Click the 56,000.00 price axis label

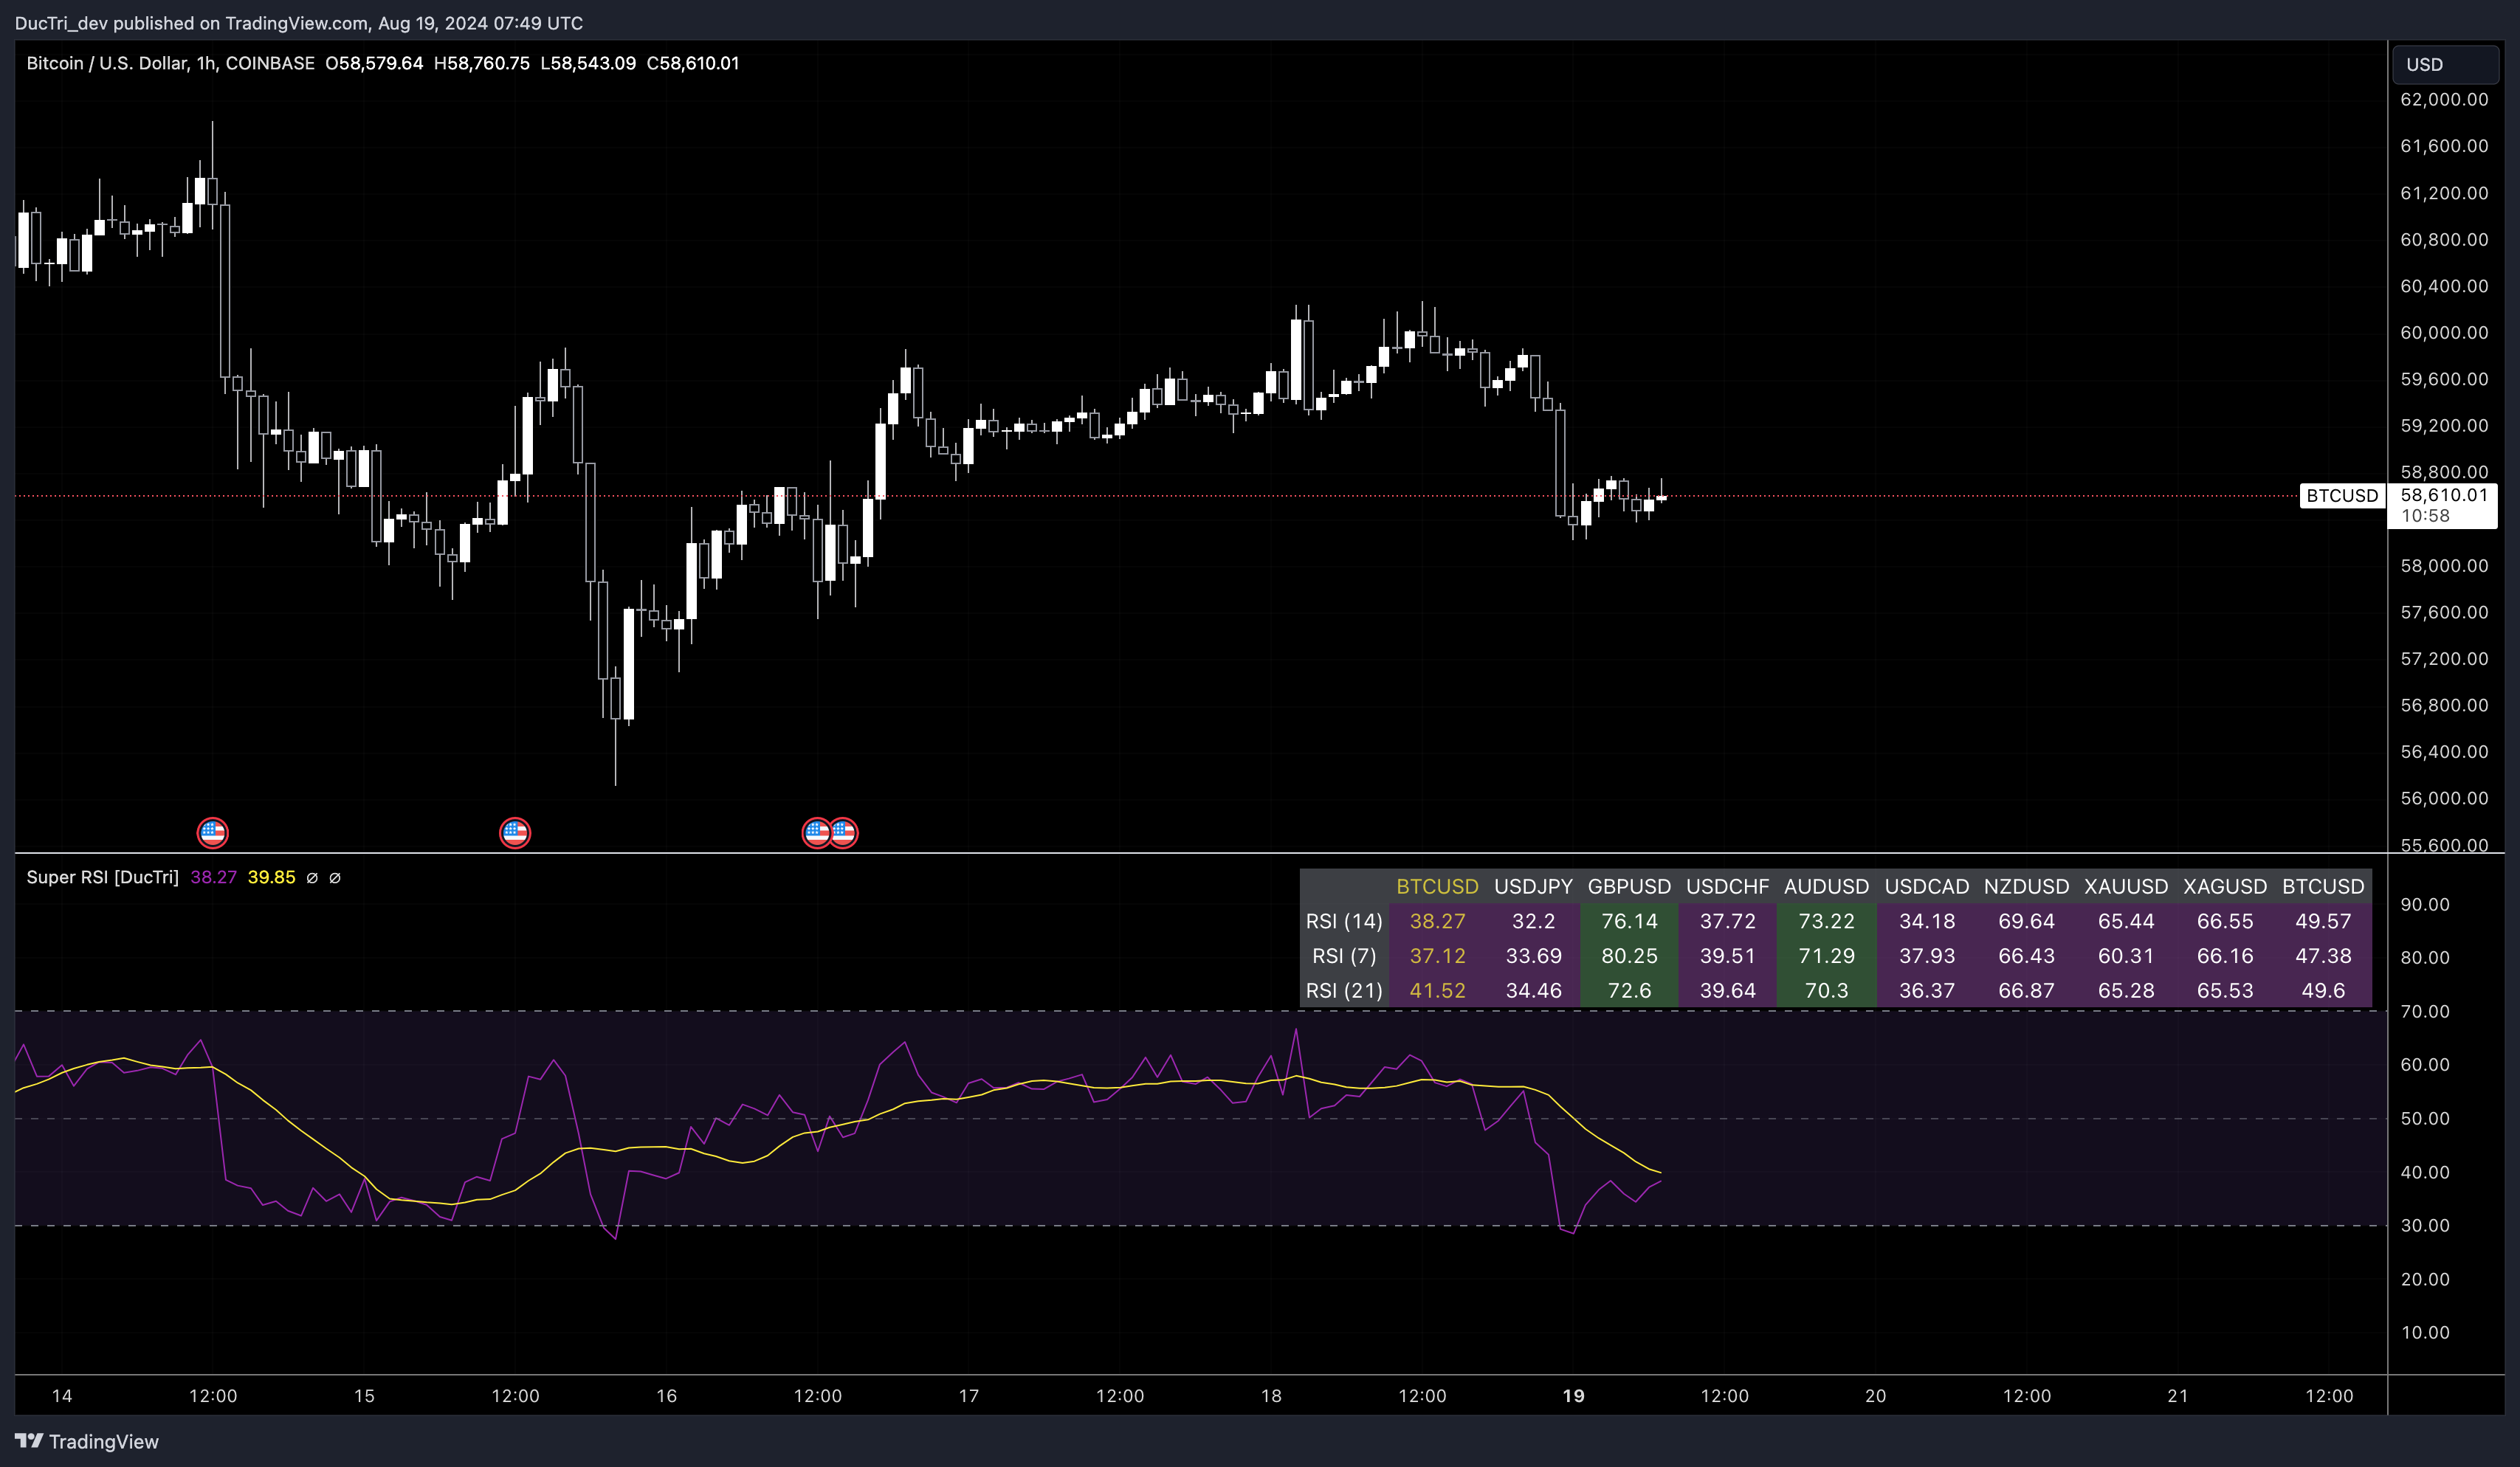tap(2444, 798)
